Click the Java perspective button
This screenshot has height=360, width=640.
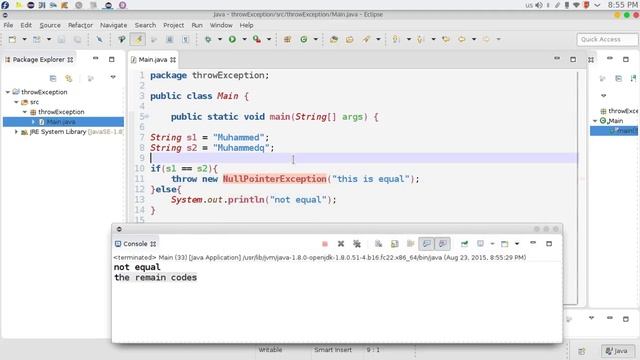coord(617,351)
